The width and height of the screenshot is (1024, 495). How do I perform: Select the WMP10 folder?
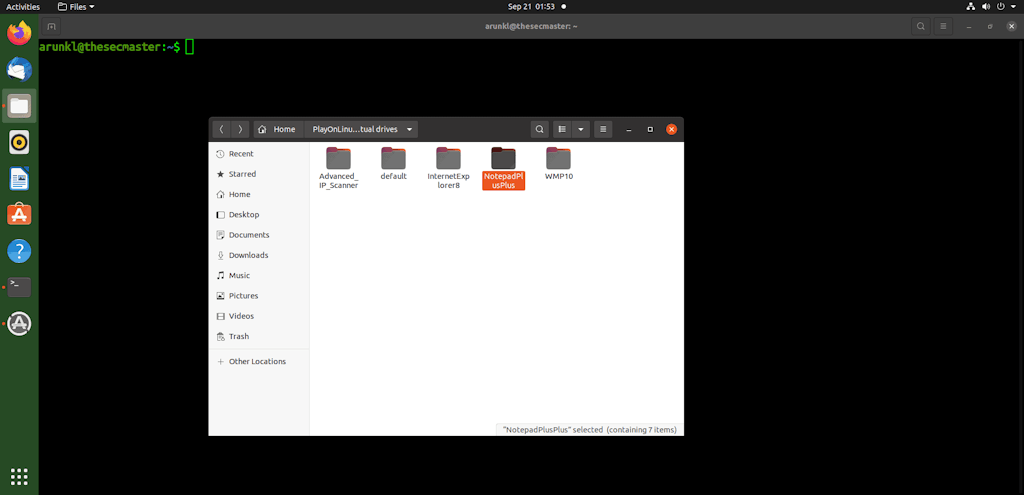[559, 165]
